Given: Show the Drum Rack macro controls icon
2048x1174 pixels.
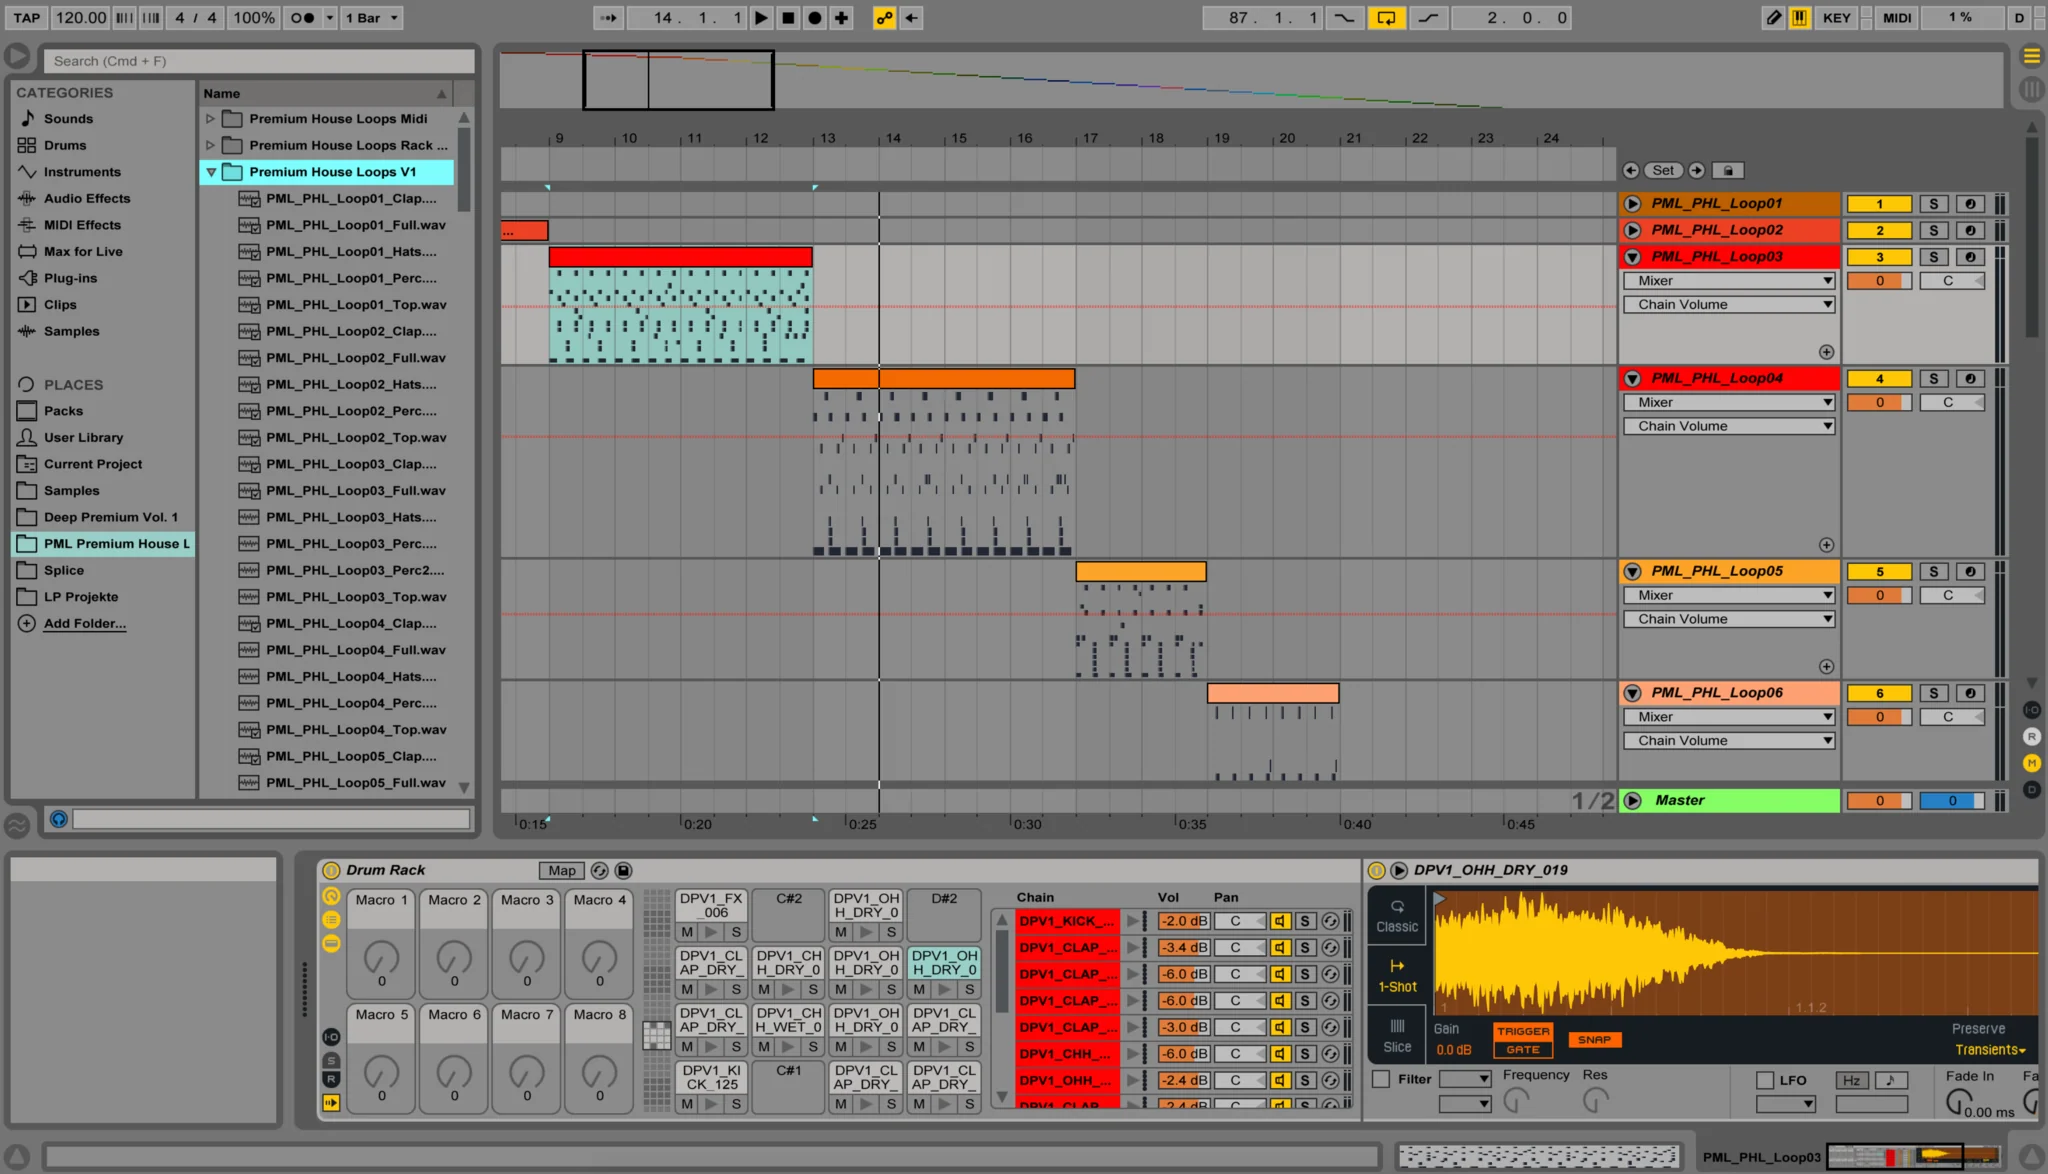Looking at the screenshot, I should (331, 897).
